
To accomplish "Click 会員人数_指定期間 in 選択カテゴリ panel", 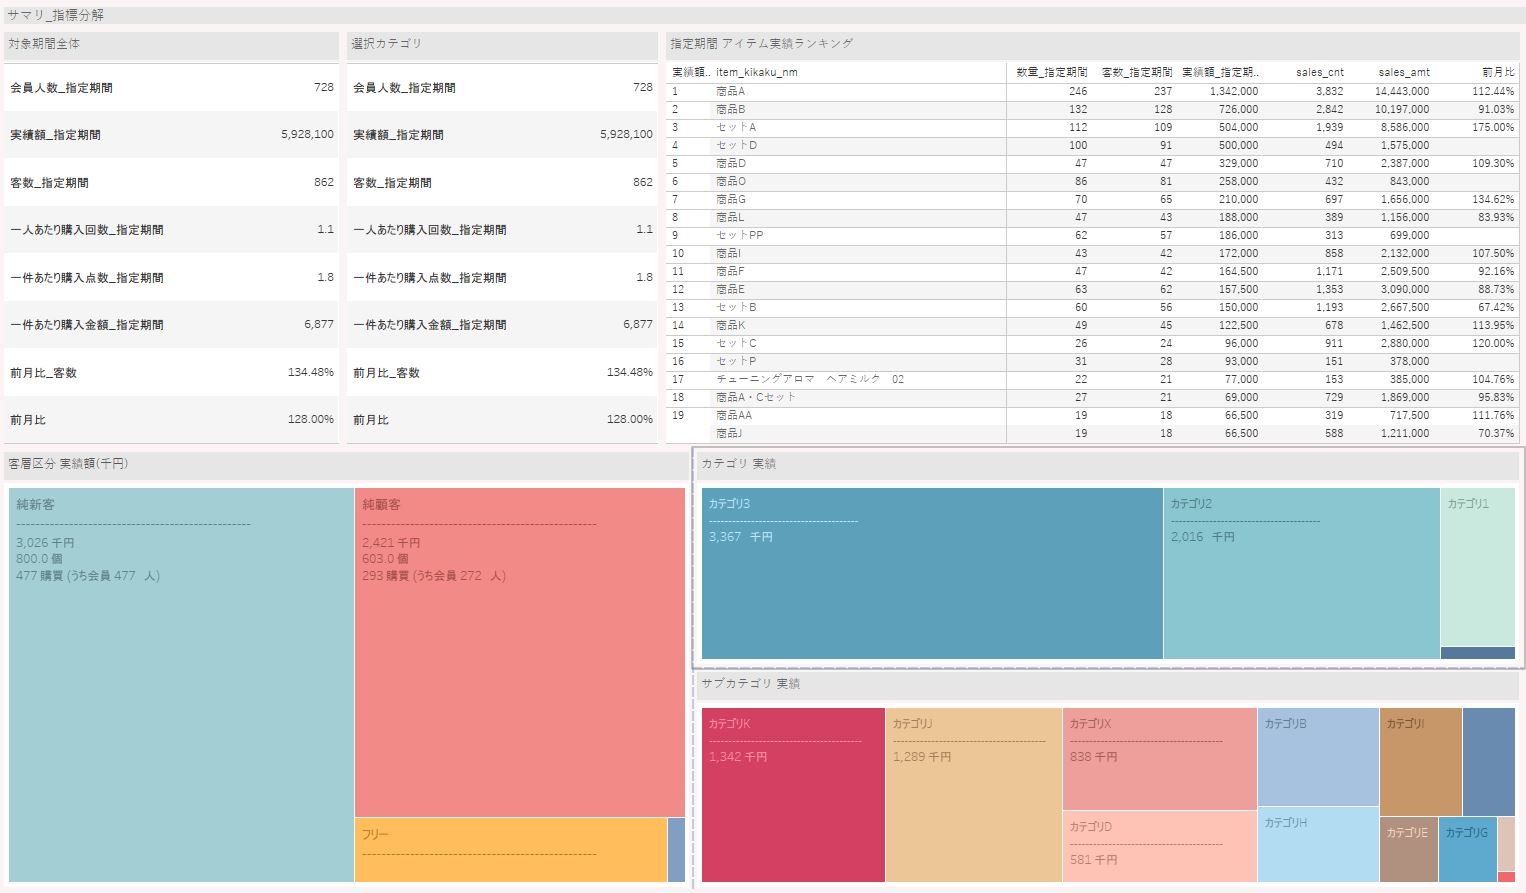I will 404,88.
